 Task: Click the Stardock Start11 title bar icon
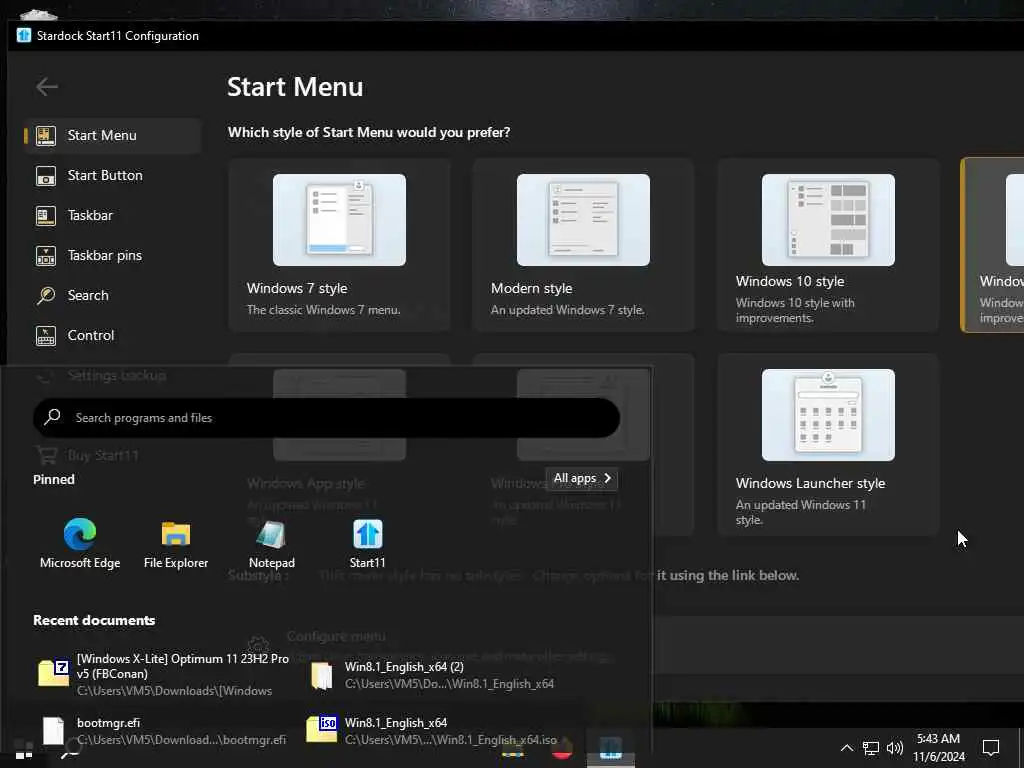click(x=24, y=35)
